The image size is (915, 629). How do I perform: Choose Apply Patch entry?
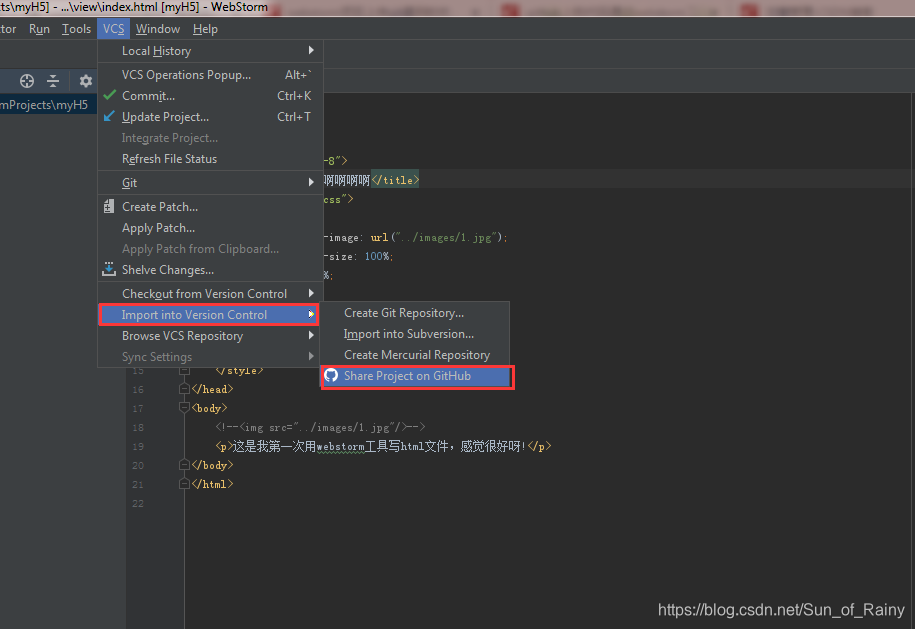(x=210, y=228)
